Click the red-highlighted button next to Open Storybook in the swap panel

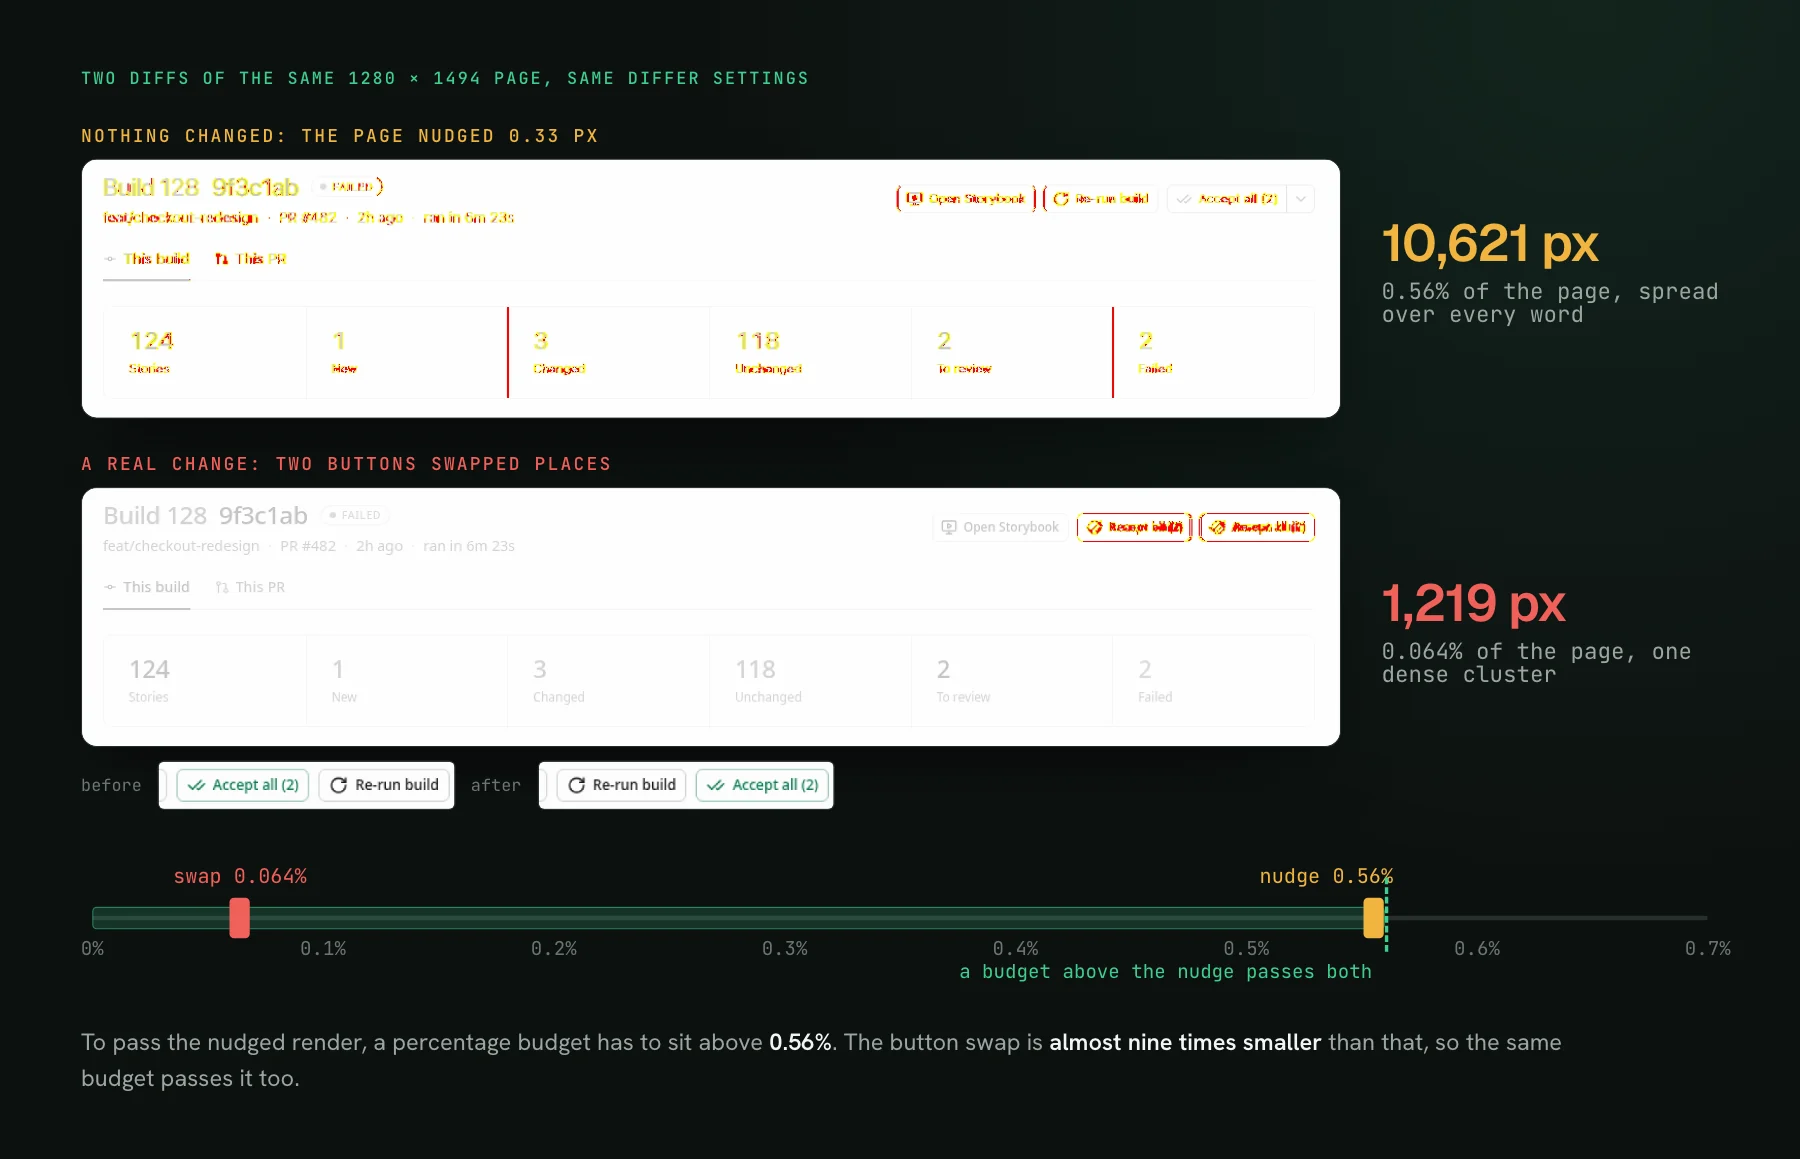(x=1134, y=527)
